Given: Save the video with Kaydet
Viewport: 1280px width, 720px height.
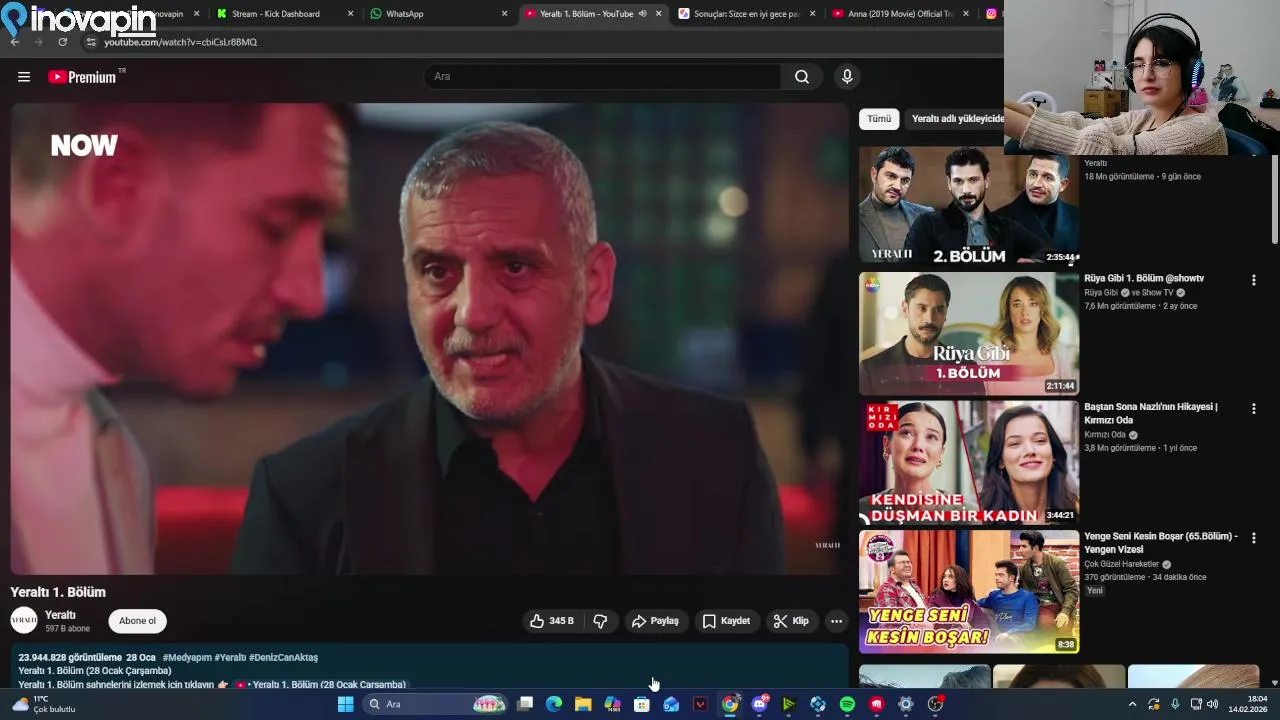Looking at the screenshot, I should (x=726, y=621).
